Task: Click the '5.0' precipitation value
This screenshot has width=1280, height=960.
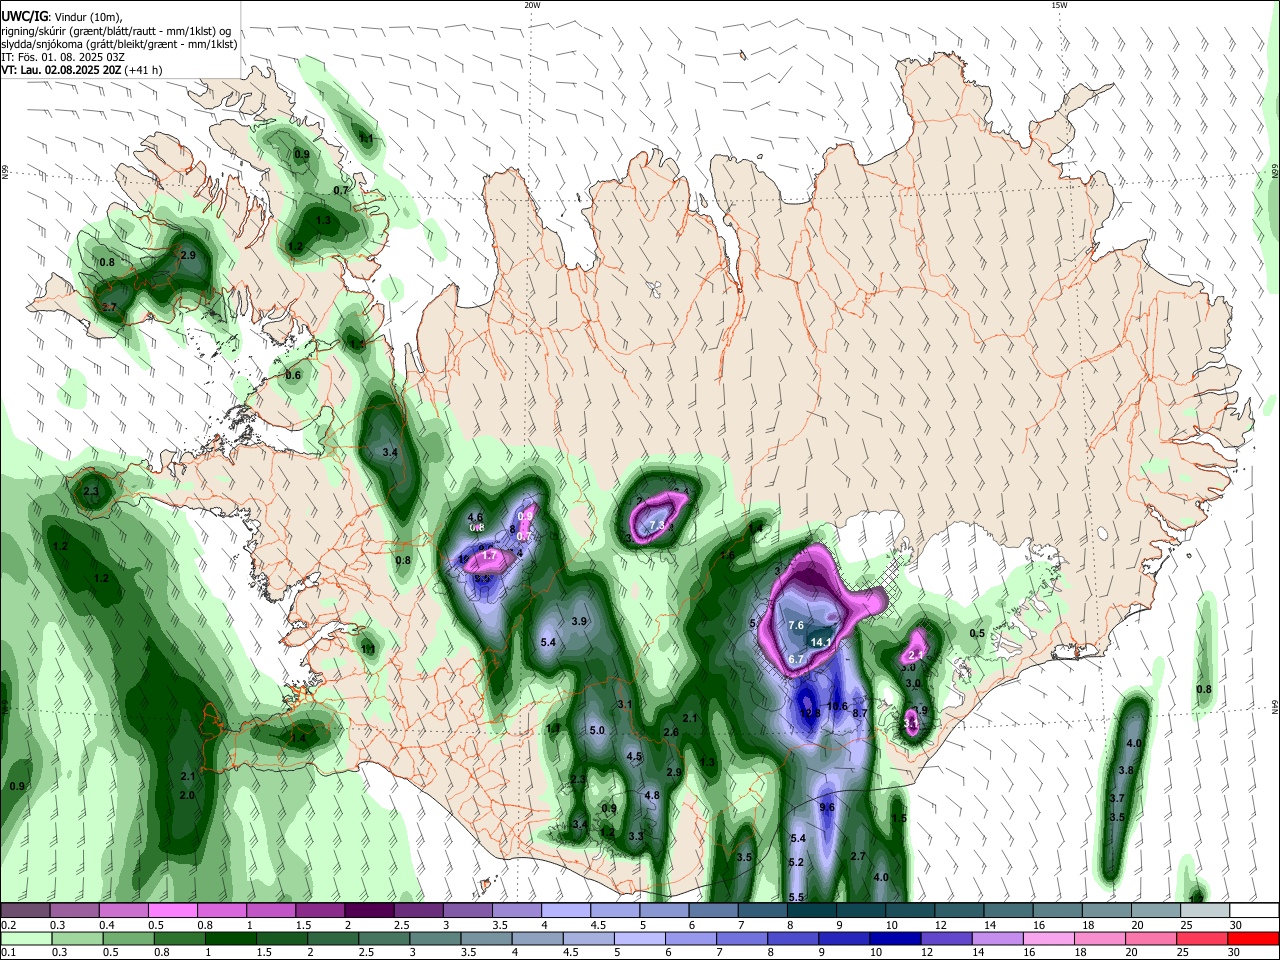Action: [x=597, y=731]
